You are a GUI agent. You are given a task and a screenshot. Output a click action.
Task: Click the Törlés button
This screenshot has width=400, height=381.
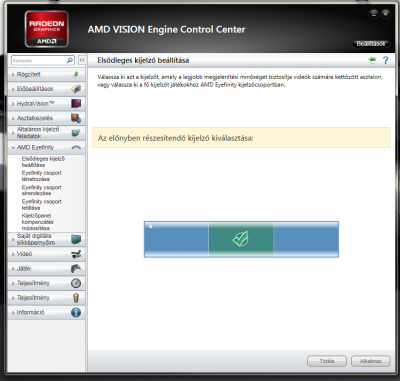tap(327, 361)
